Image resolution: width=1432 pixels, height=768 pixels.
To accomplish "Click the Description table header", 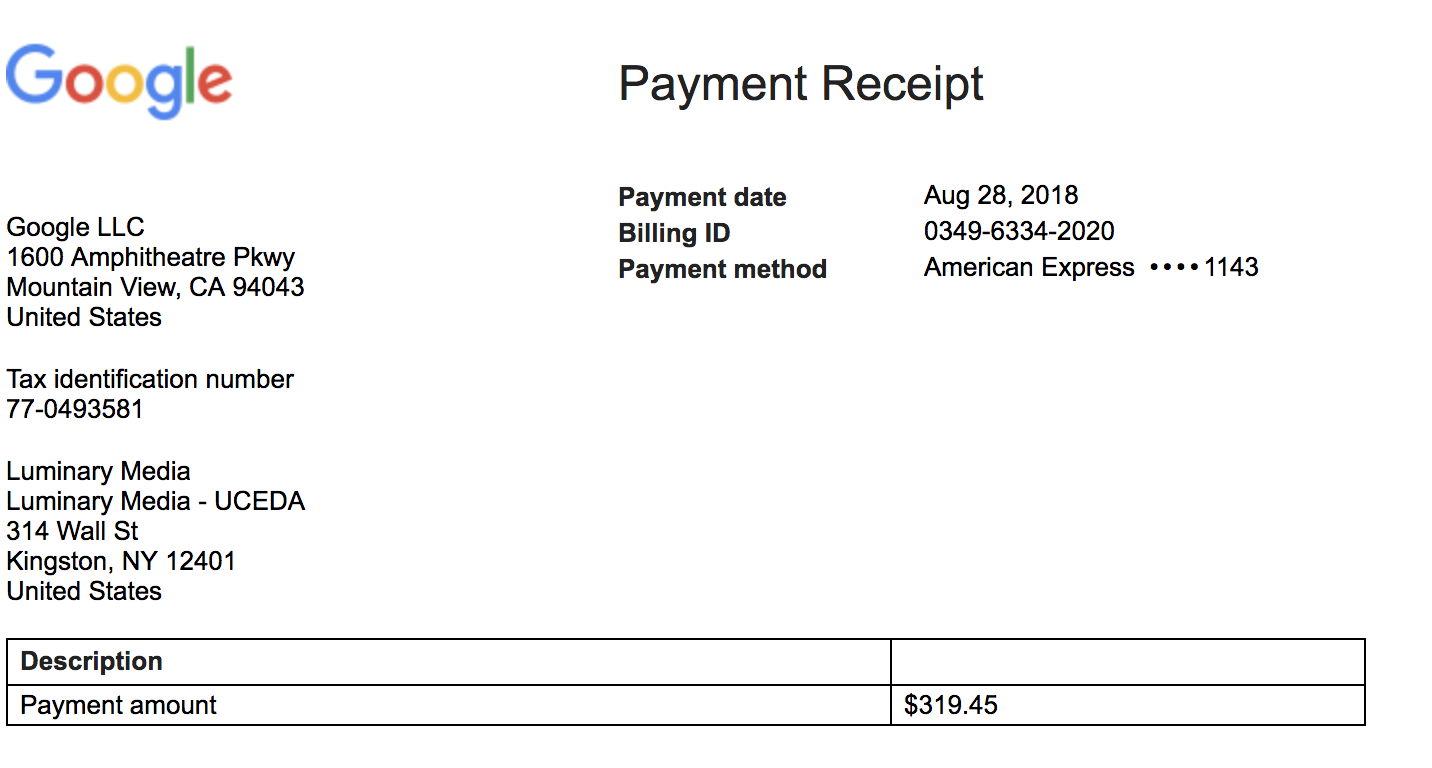I will [x=91, y=661].
